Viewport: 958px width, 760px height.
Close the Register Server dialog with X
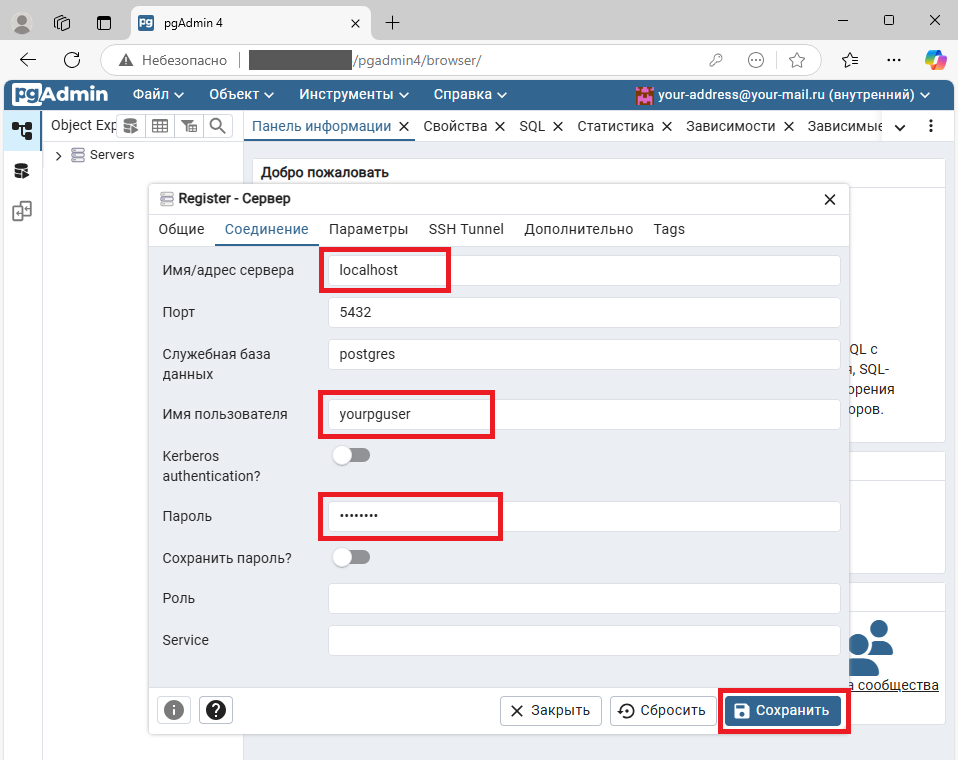(830, 200)
